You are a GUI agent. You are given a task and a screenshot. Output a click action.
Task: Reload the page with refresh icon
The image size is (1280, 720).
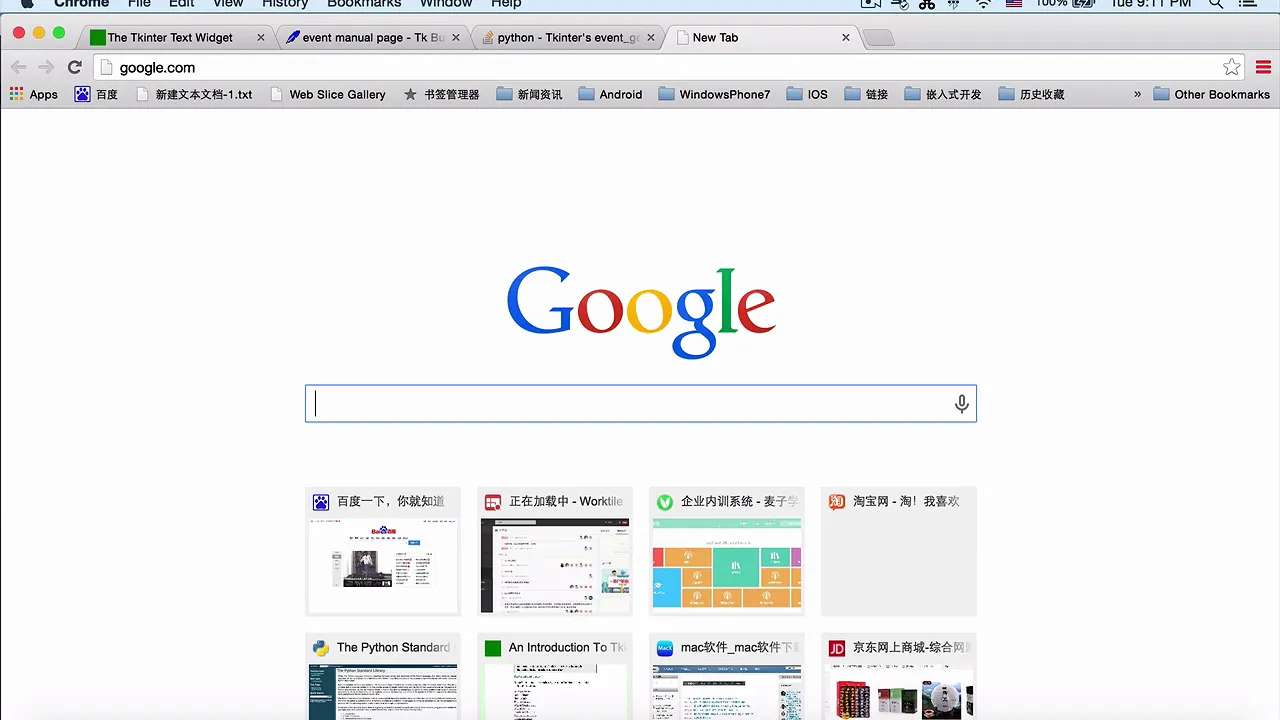tap(74, 67)
